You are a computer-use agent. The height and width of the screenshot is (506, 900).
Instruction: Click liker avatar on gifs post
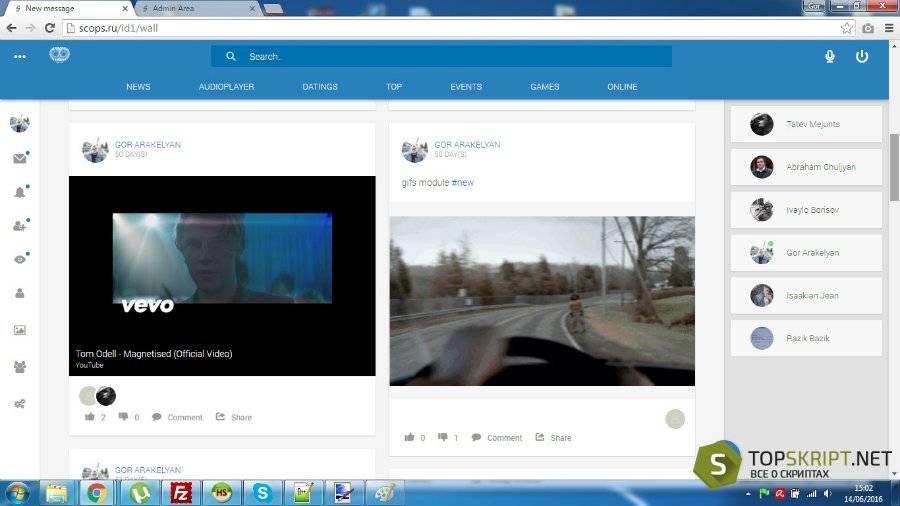[675, 419]
